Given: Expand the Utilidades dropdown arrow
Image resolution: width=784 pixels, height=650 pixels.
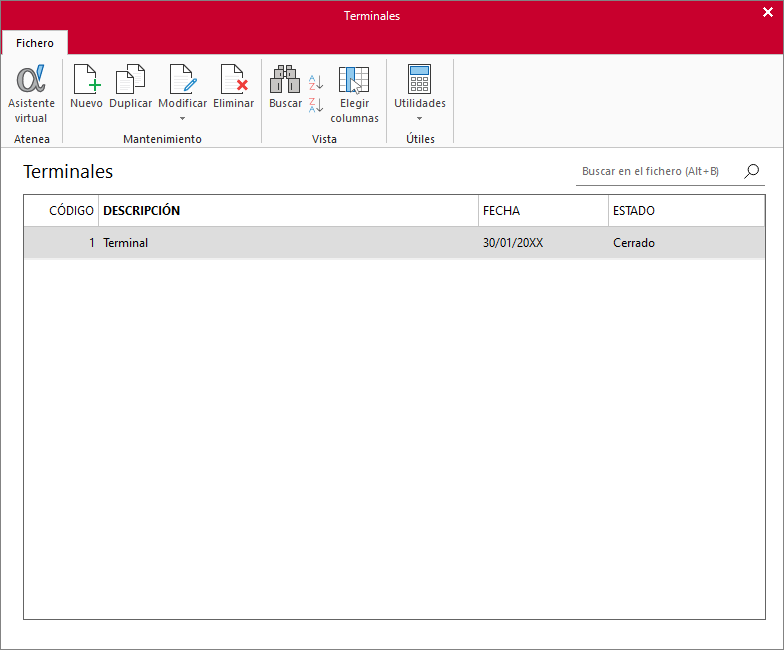Looking at the screenshot, I should coord(420,118).
